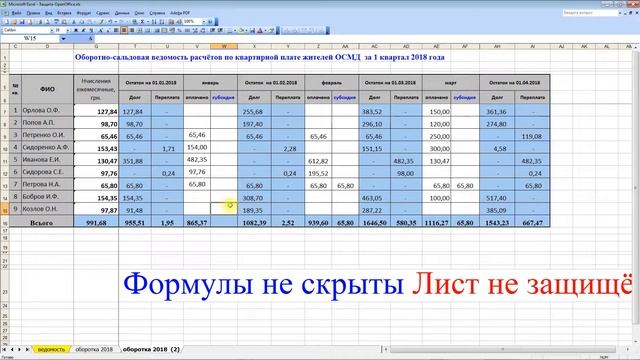Click the Name Box showing W15
This screenshot has width=640, height=360.
pos(30,38)
